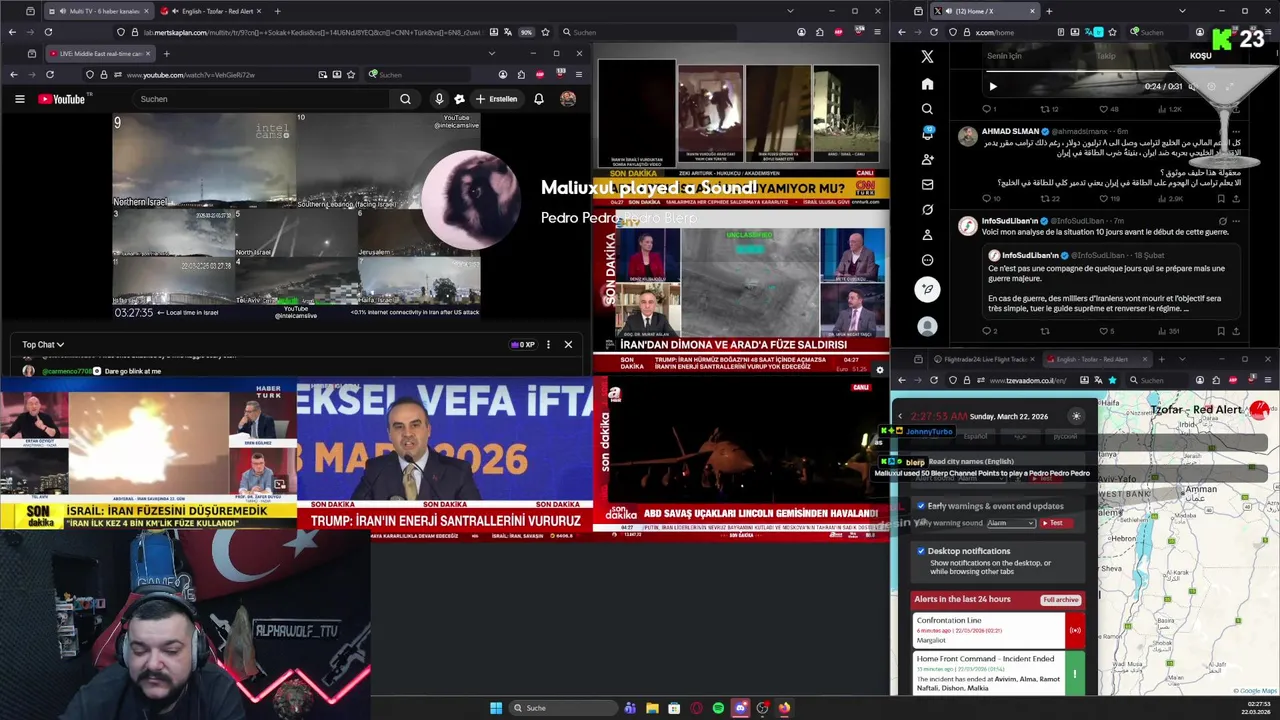Screen dimensions: 1280x720
Task: Switch to English - Tzofar tab in Multi TV window
Action: coord(210,11)
